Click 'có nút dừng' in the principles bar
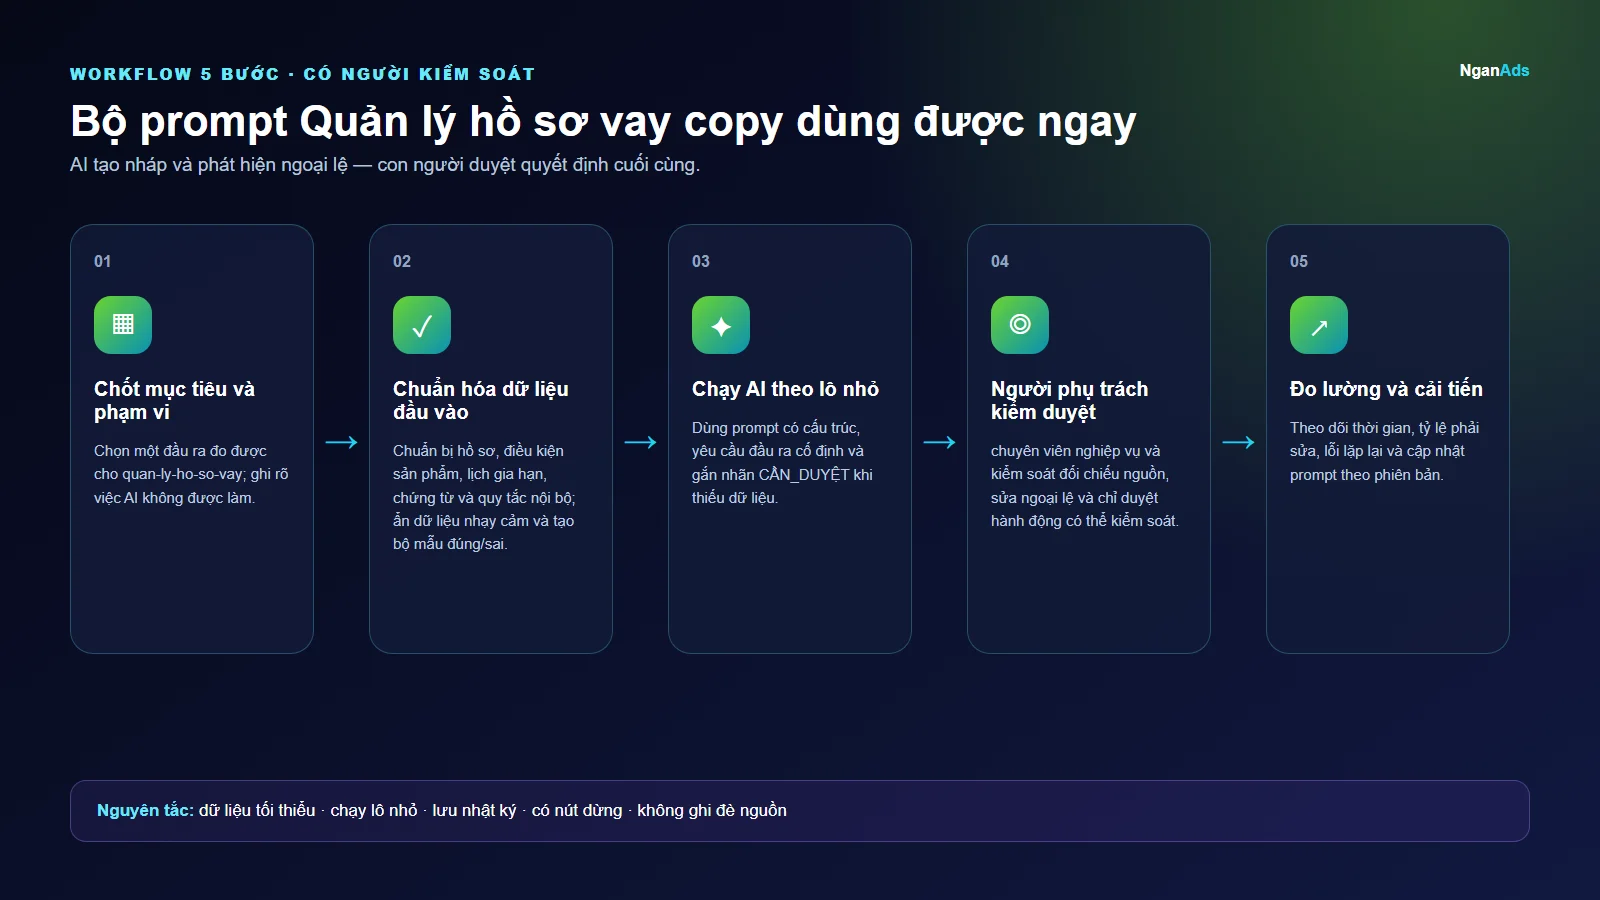This screenshot has width=1600, height=900. pyautogui.click(x=577, y=810)
